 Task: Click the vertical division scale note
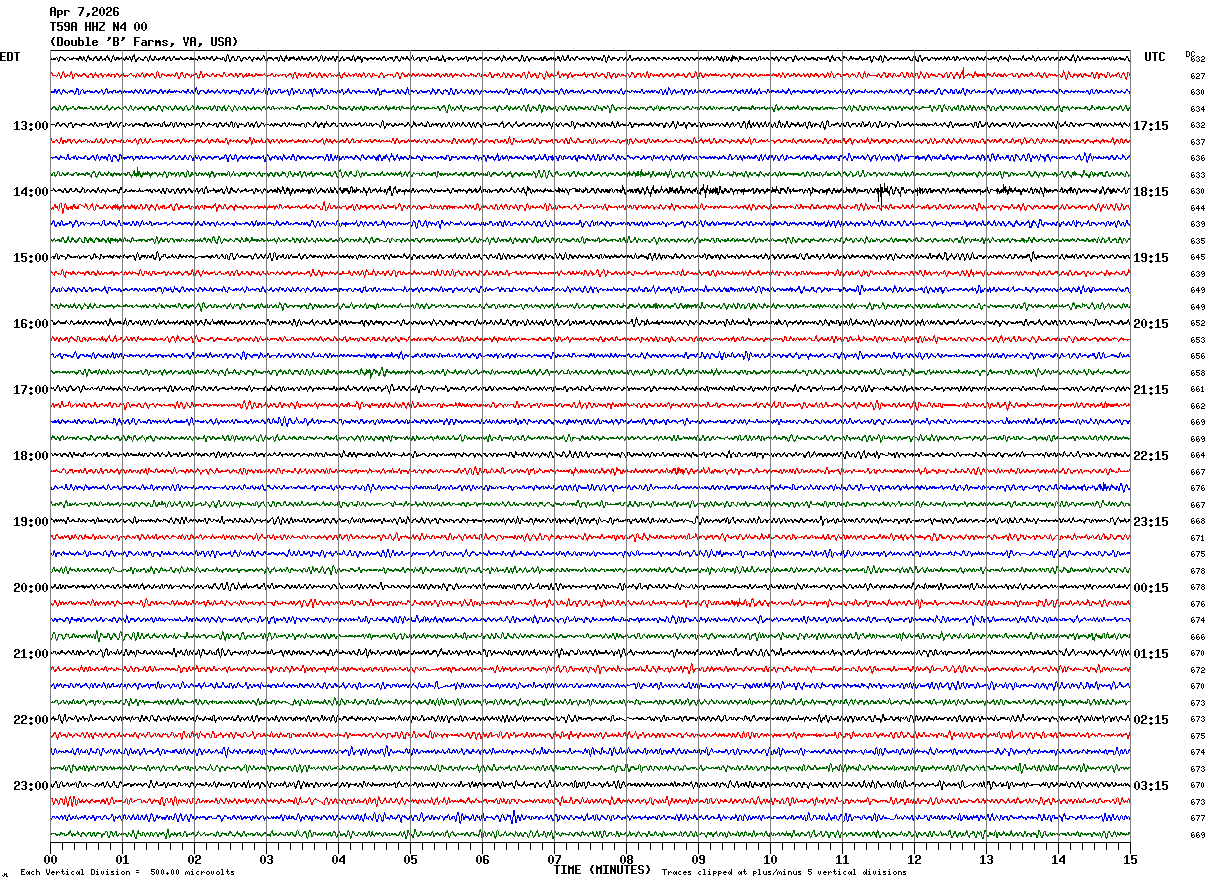click(x=127, y=872)
